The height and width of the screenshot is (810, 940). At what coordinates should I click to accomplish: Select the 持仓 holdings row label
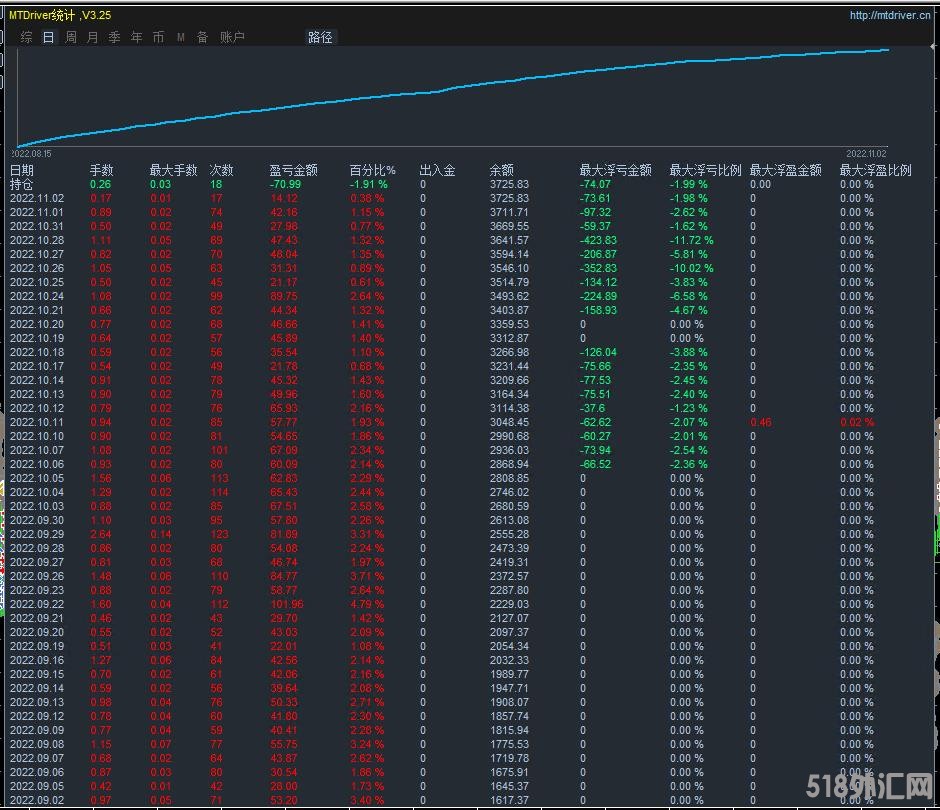coord(22,185)
